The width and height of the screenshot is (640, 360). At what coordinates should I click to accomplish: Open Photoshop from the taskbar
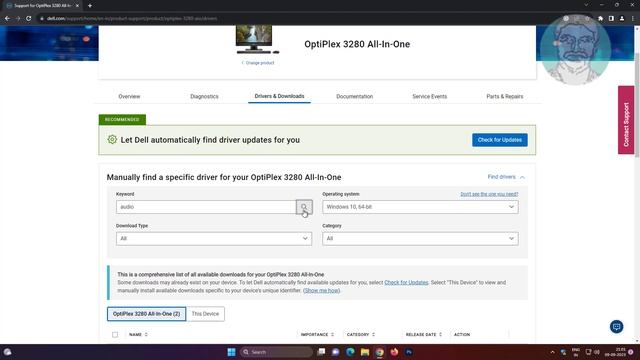click(x=409, y=352)
